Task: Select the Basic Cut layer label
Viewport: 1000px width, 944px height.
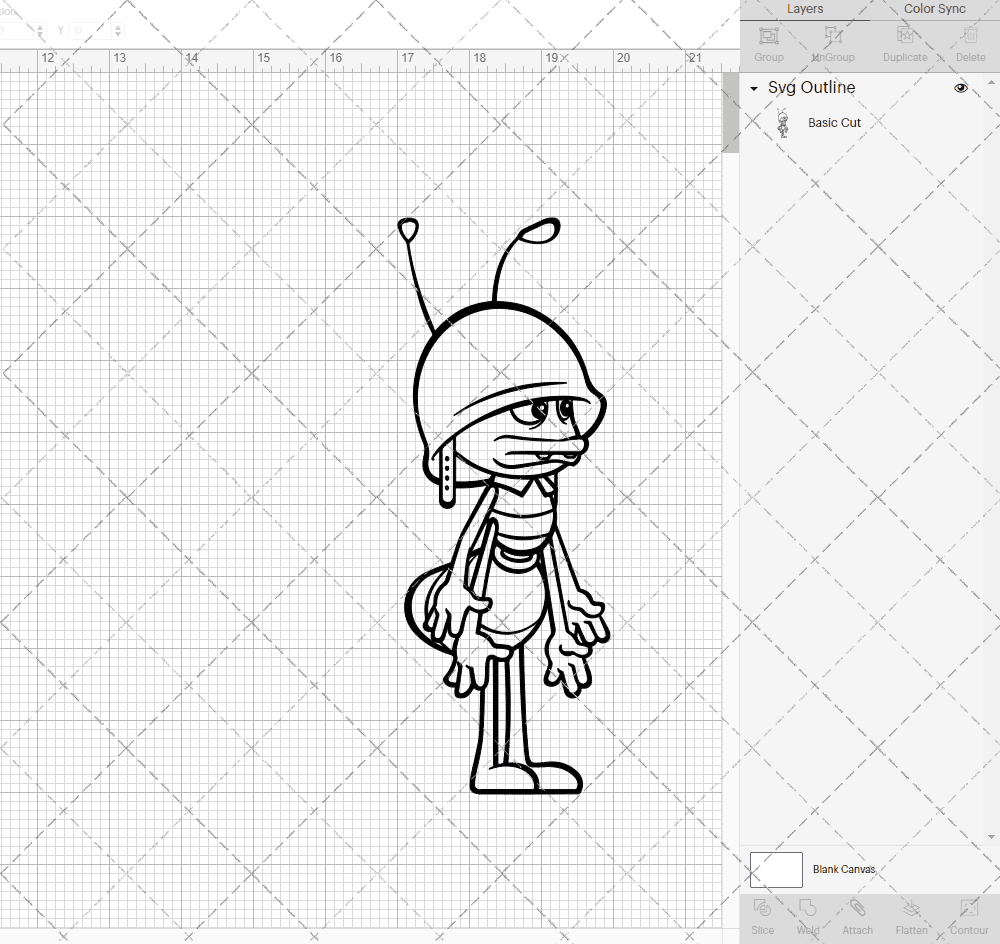Action: point(834,122)
